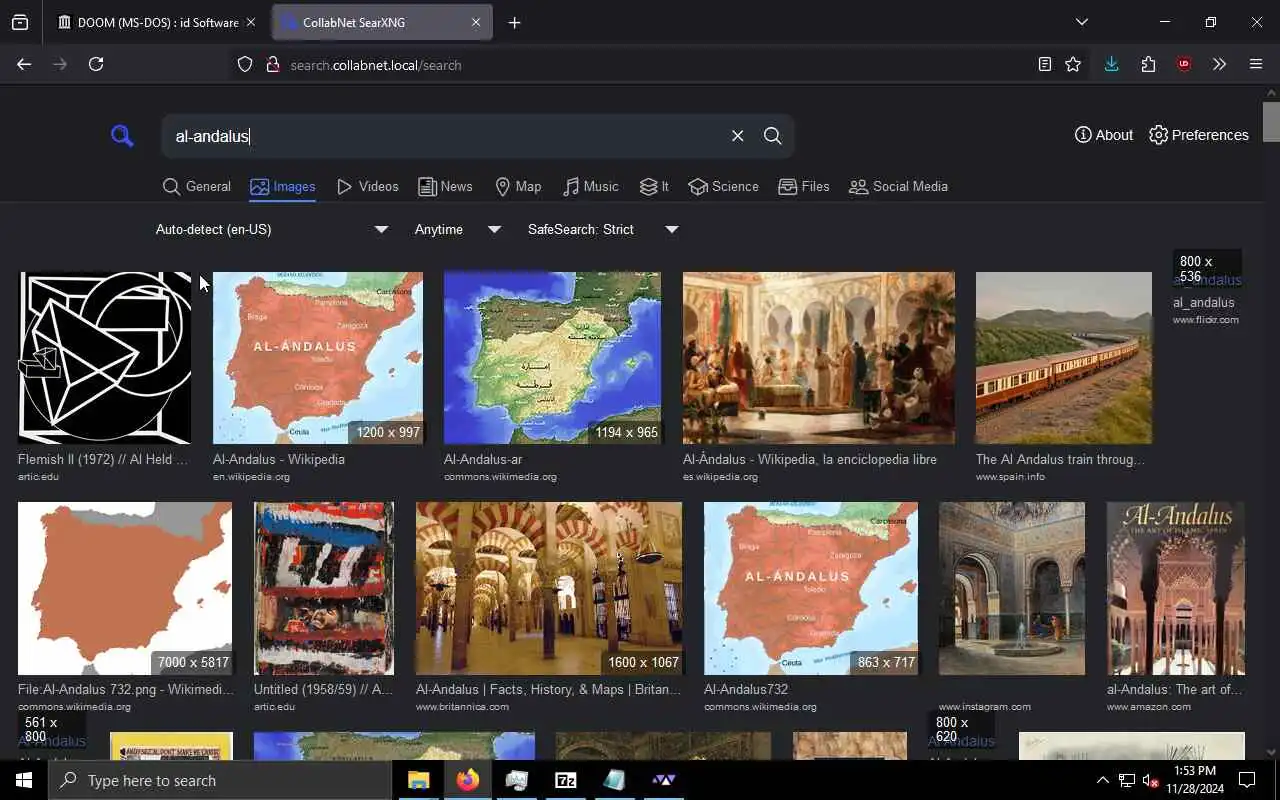Open the Flemish II (1972) thumbnail
The image size is (1280, 800).
click(x=104, y=358)
